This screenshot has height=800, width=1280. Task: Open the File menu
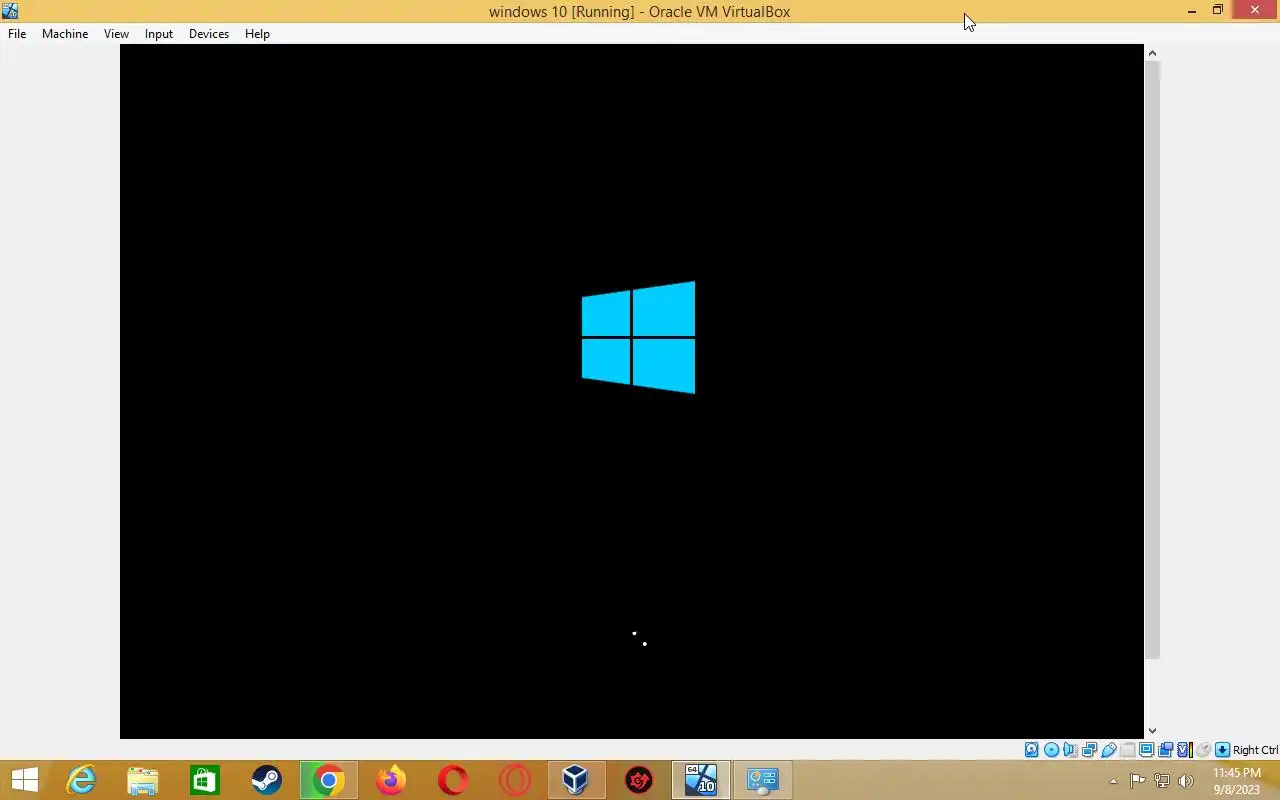[x=17, y=33]
